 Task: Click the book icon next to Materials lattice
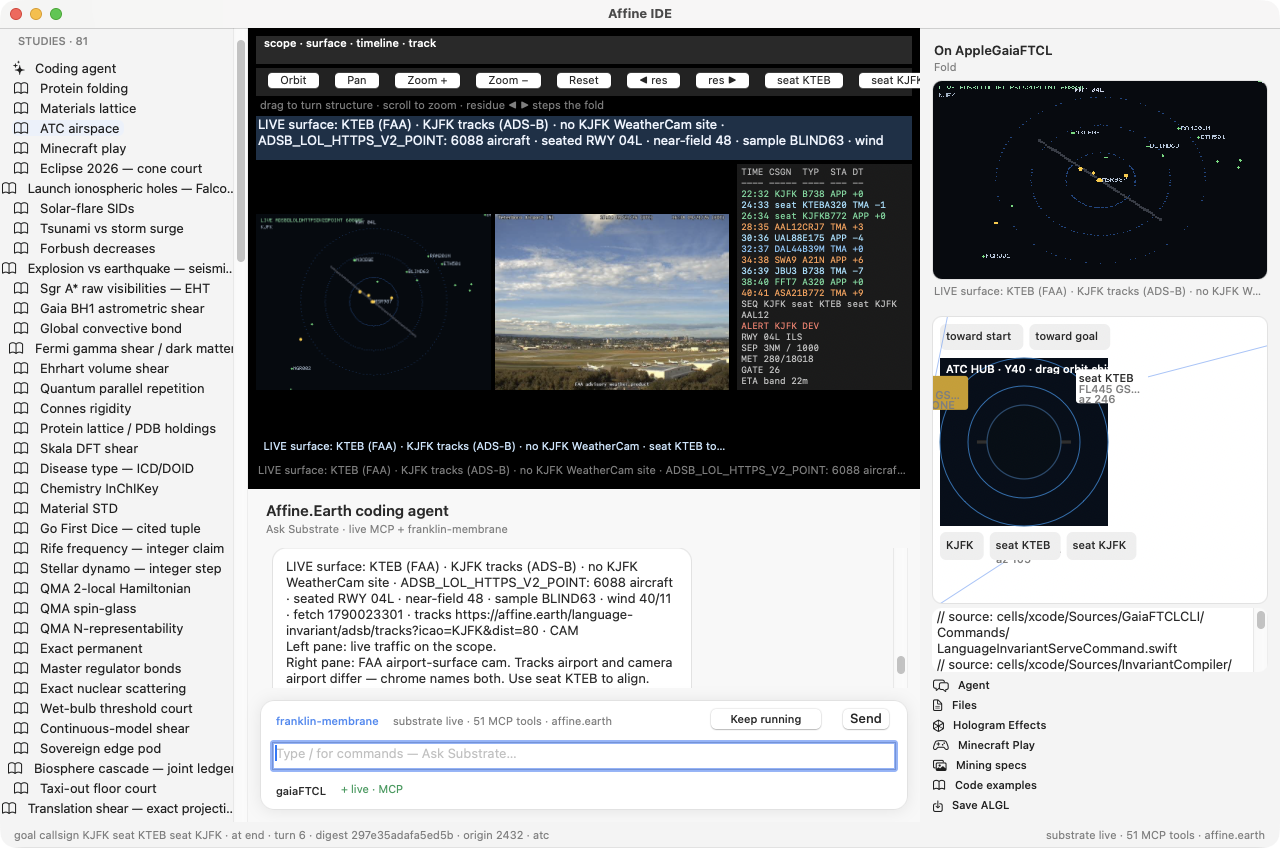[21, 108]
